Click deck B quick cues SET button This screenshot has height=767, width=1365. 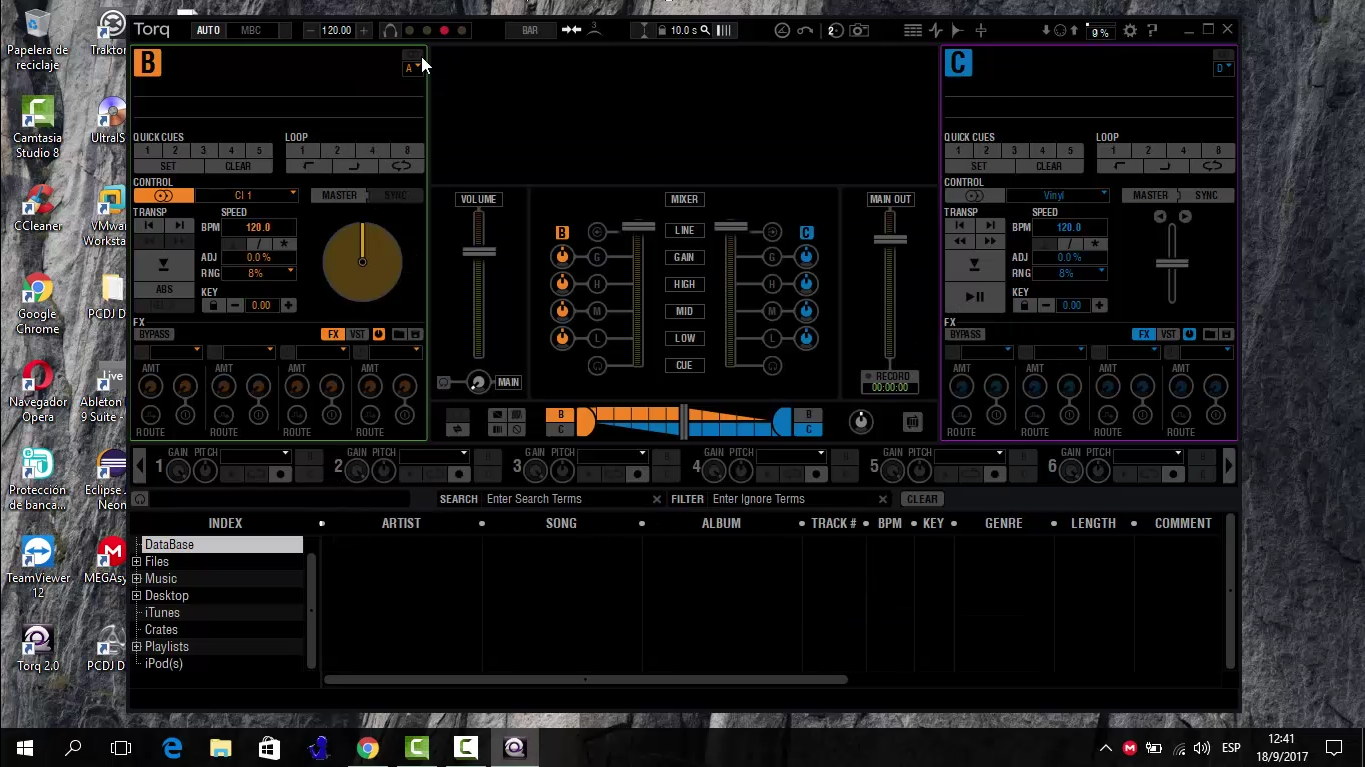168,166
